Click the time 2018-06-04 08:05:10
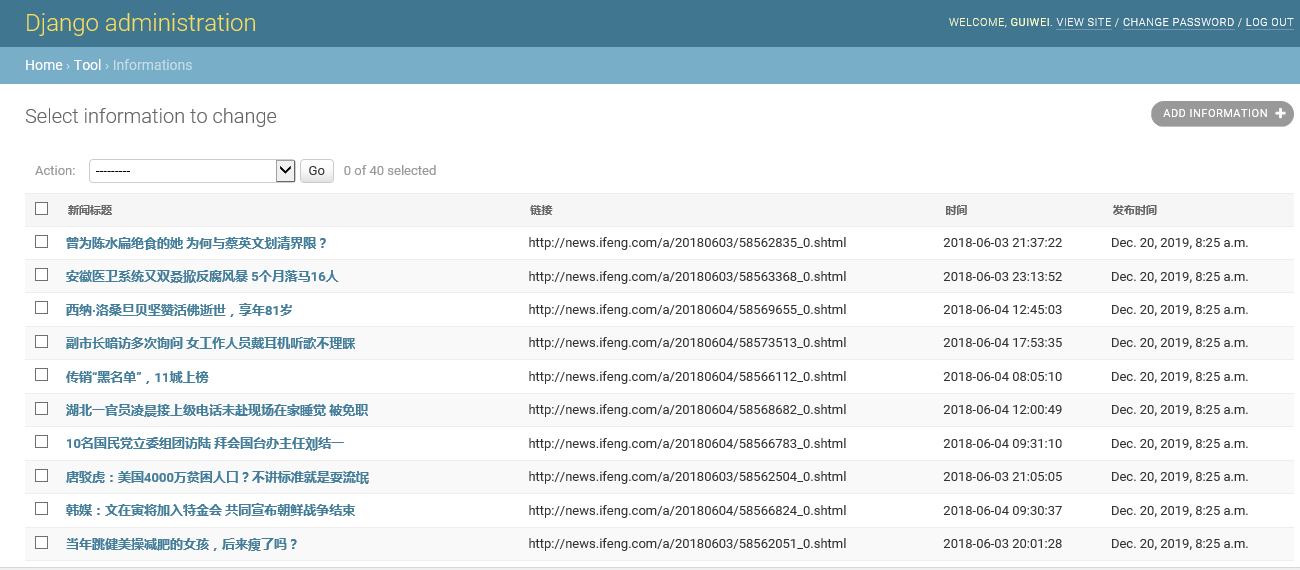This screenshot has width=1300, height=570. click(1002, 377)
